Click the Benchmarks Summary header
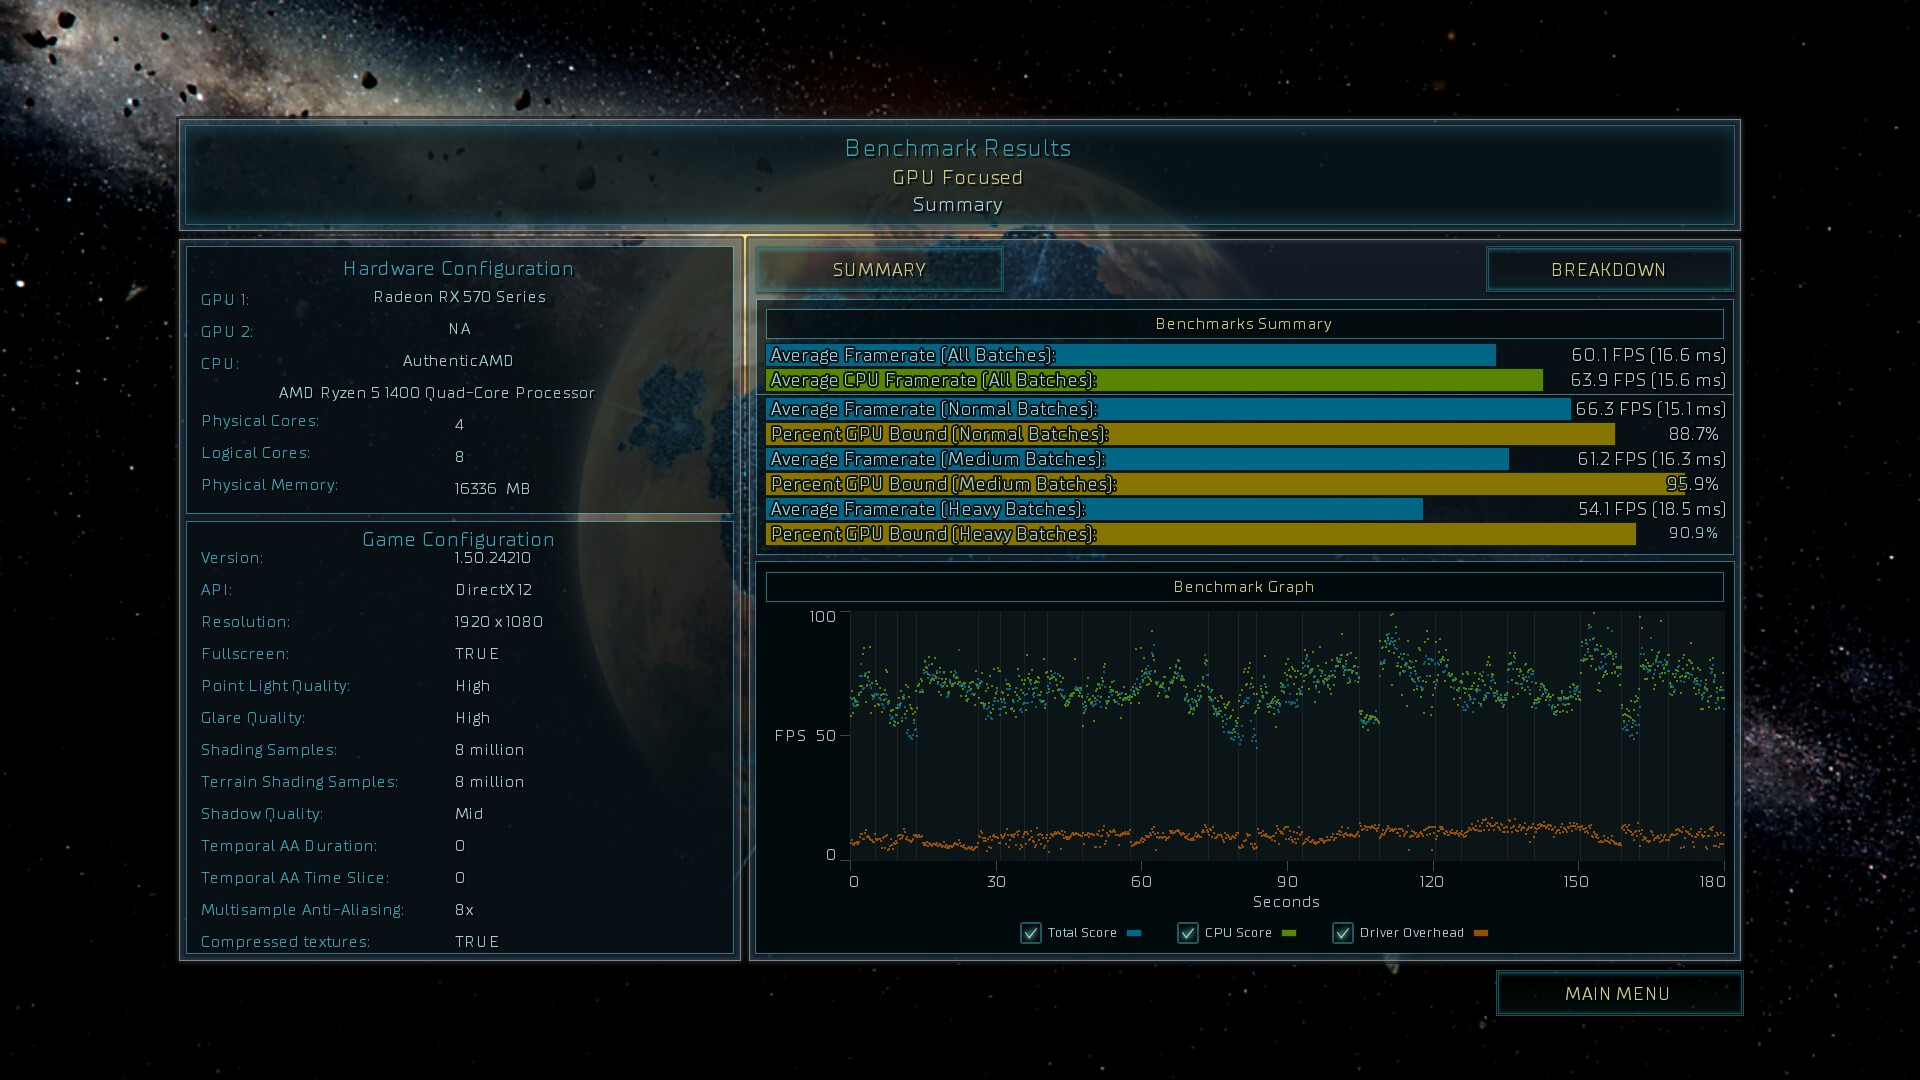The height and width of the screenshot is (1080, 1920). coord(1244,324)
